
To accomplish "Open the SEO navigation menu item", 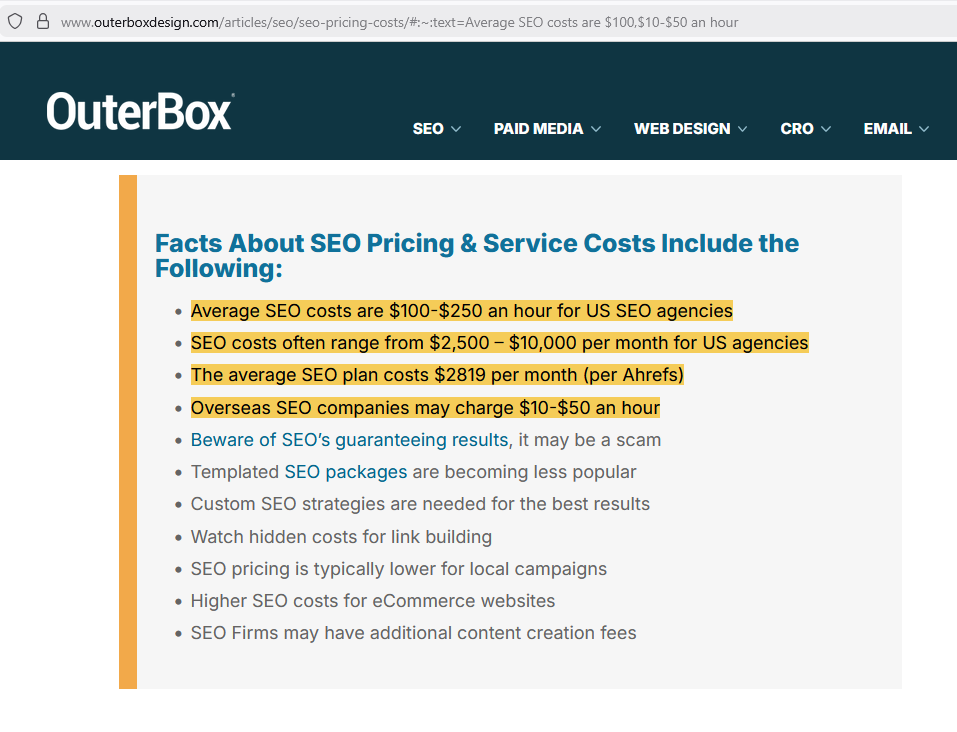I will point(428,129).
